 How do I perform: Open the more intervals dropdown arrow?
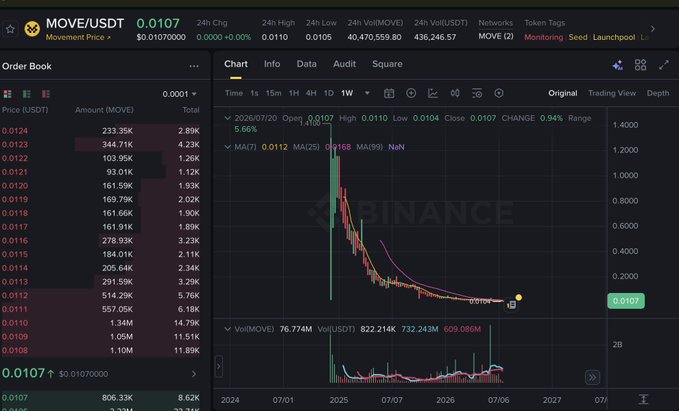pos(367,93)
